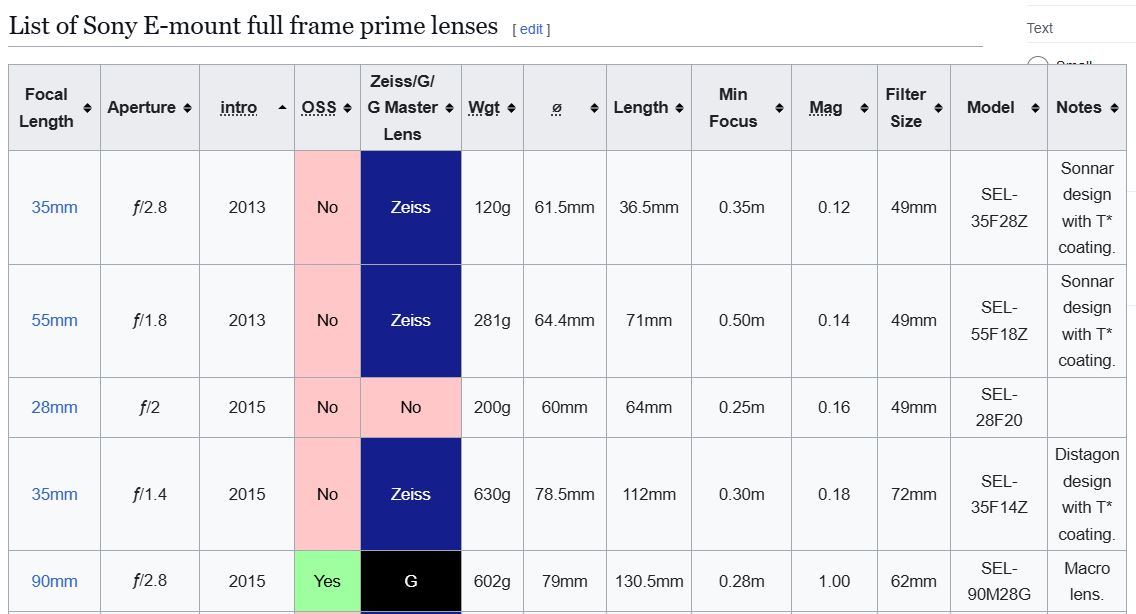Sort by Filter Size column arrows
The height and width of the screenshot is (614, 1136).
[938, 108]
